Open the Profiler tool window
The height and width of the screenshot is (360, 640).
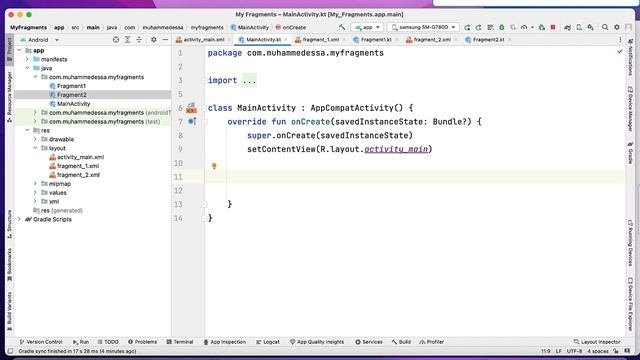(432, 342)
